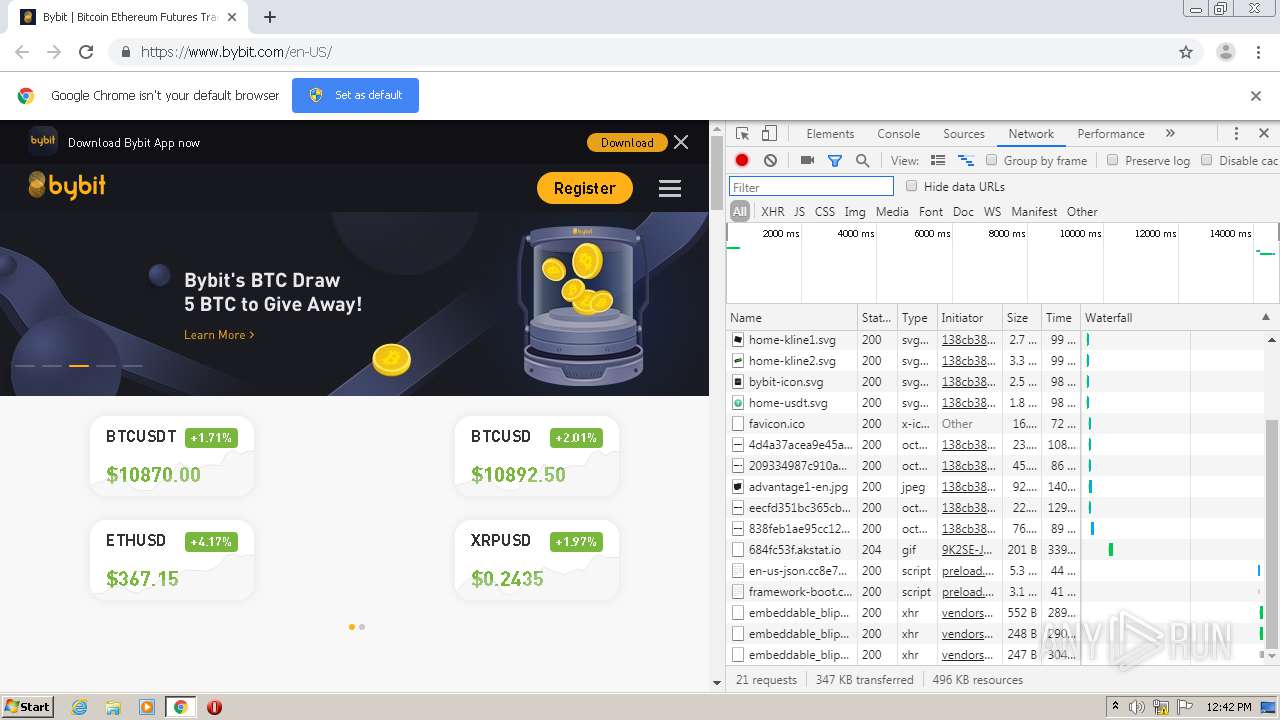Switch to the Console tab
Viewport: 1280px width, 720px height.
tap(898, 134)
